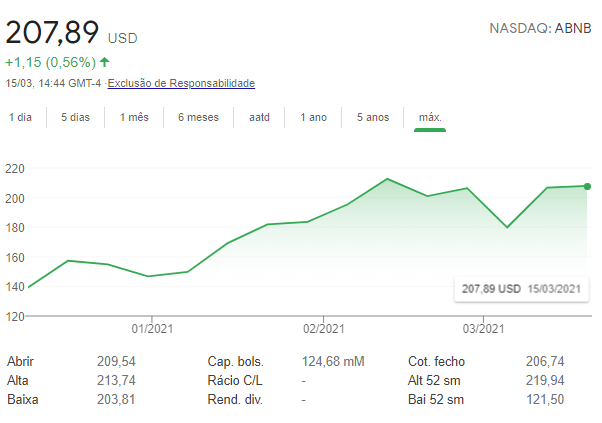
Task: Click the active 'máx.' tab
Action: [430, 118]
